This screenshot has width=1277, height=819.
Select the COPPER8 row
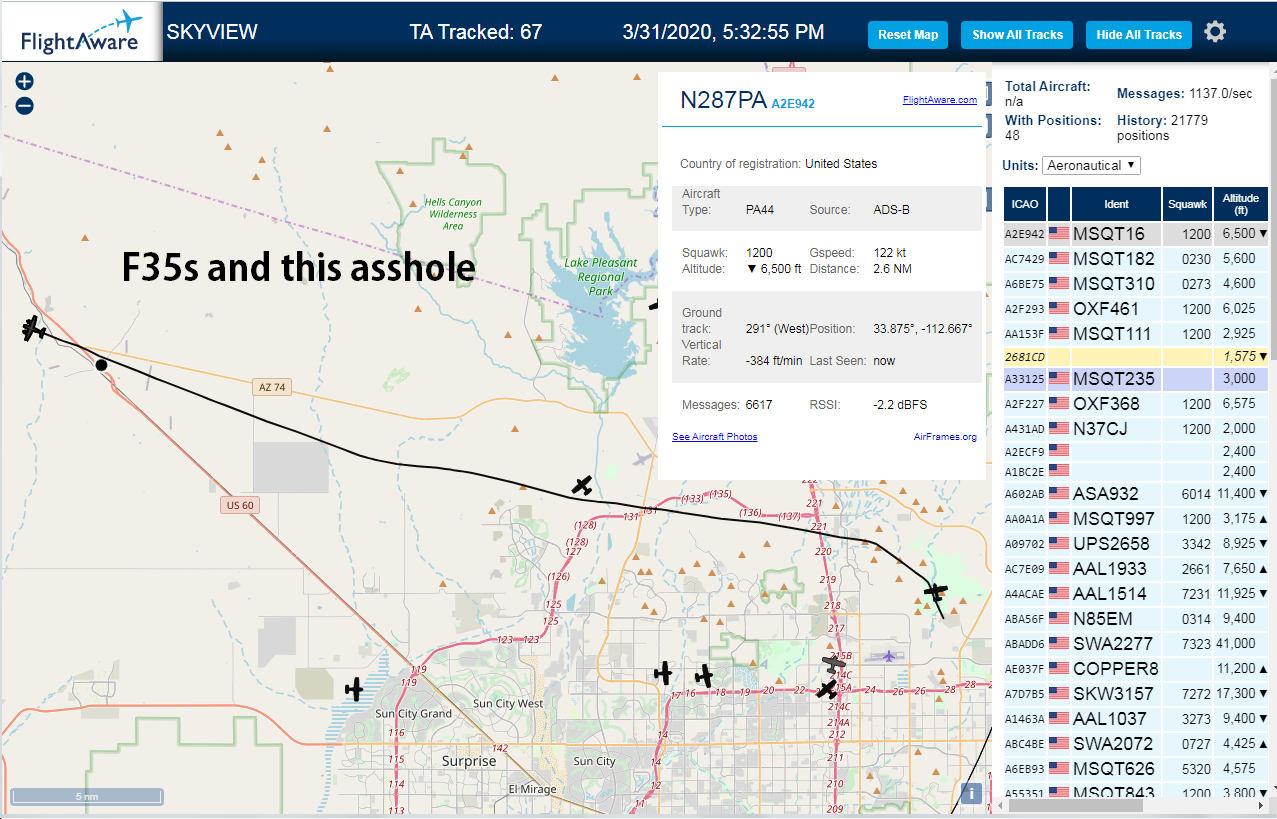1135,669
